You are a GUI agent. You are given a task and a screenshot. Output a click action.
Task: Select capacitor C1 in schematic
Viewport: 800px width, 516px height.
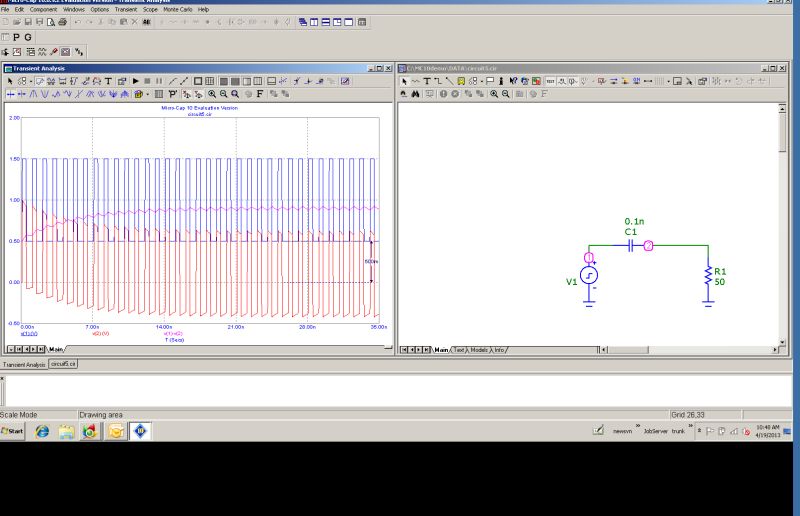pyautogui.click(x=631, y=246)
